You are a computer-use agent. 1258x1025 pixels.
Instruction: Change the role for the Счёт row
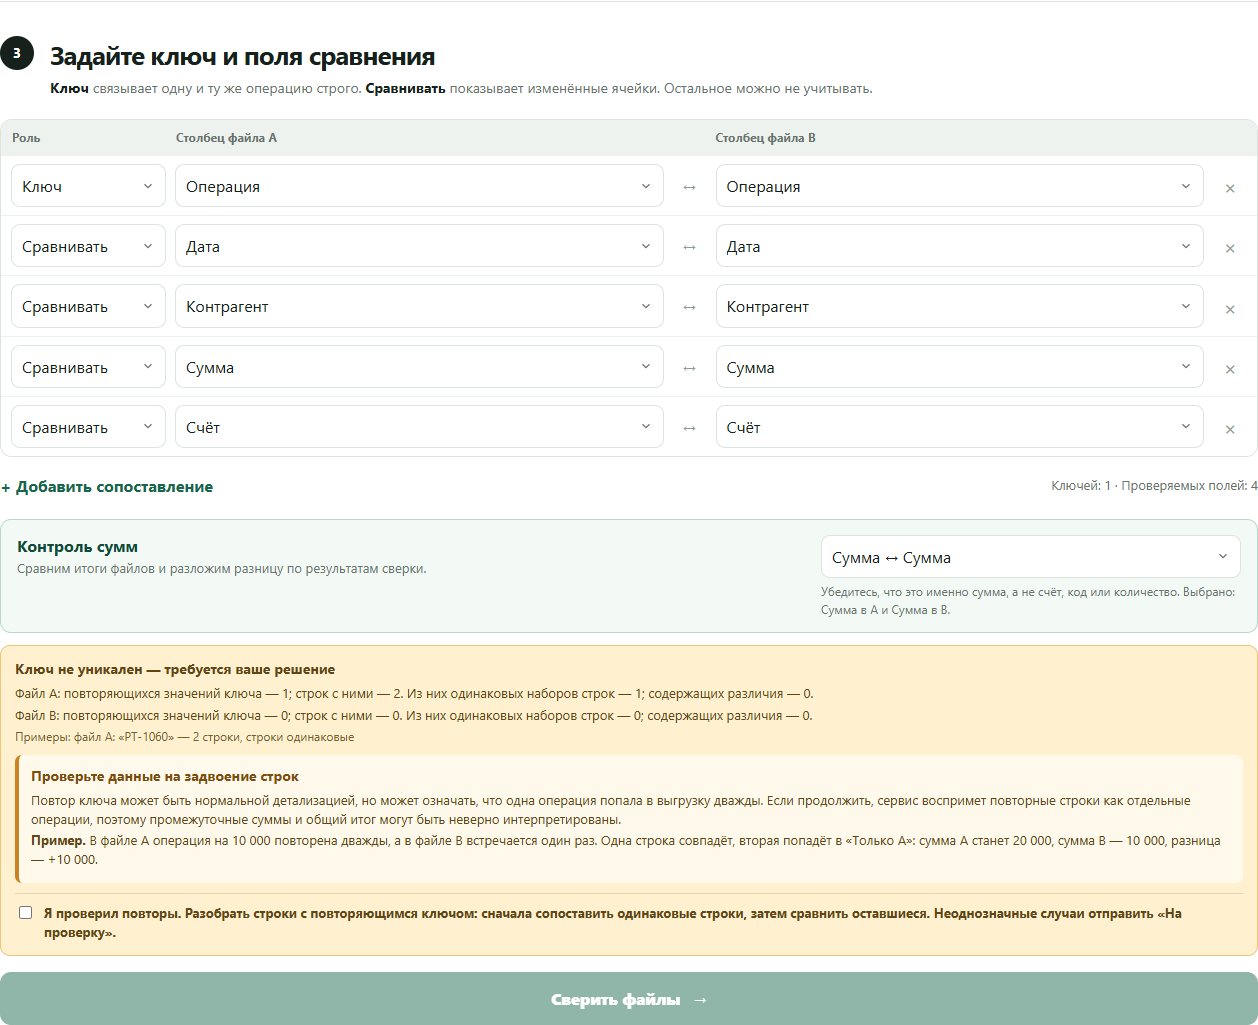[x=88, y=427]
